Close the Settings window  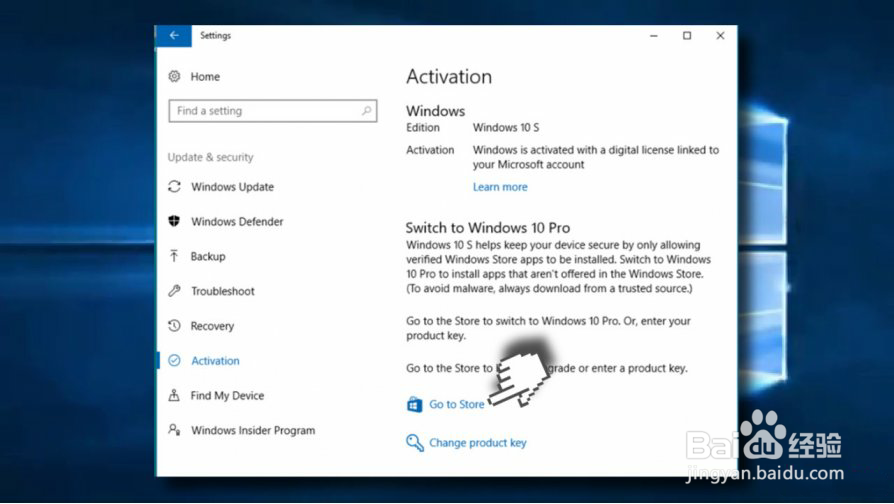click(720, 36)
